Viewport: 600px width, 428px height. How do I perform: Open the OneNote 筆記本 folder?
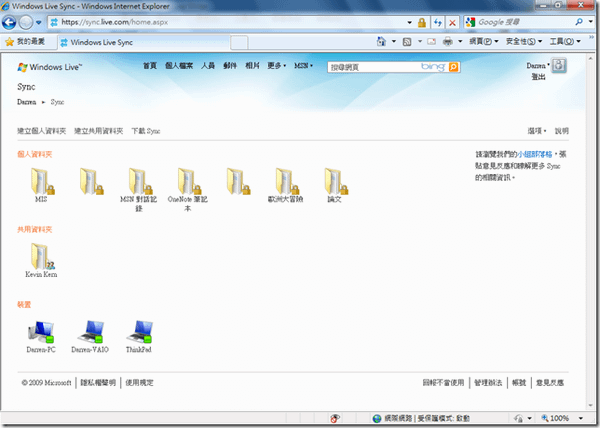coord(188,189)
